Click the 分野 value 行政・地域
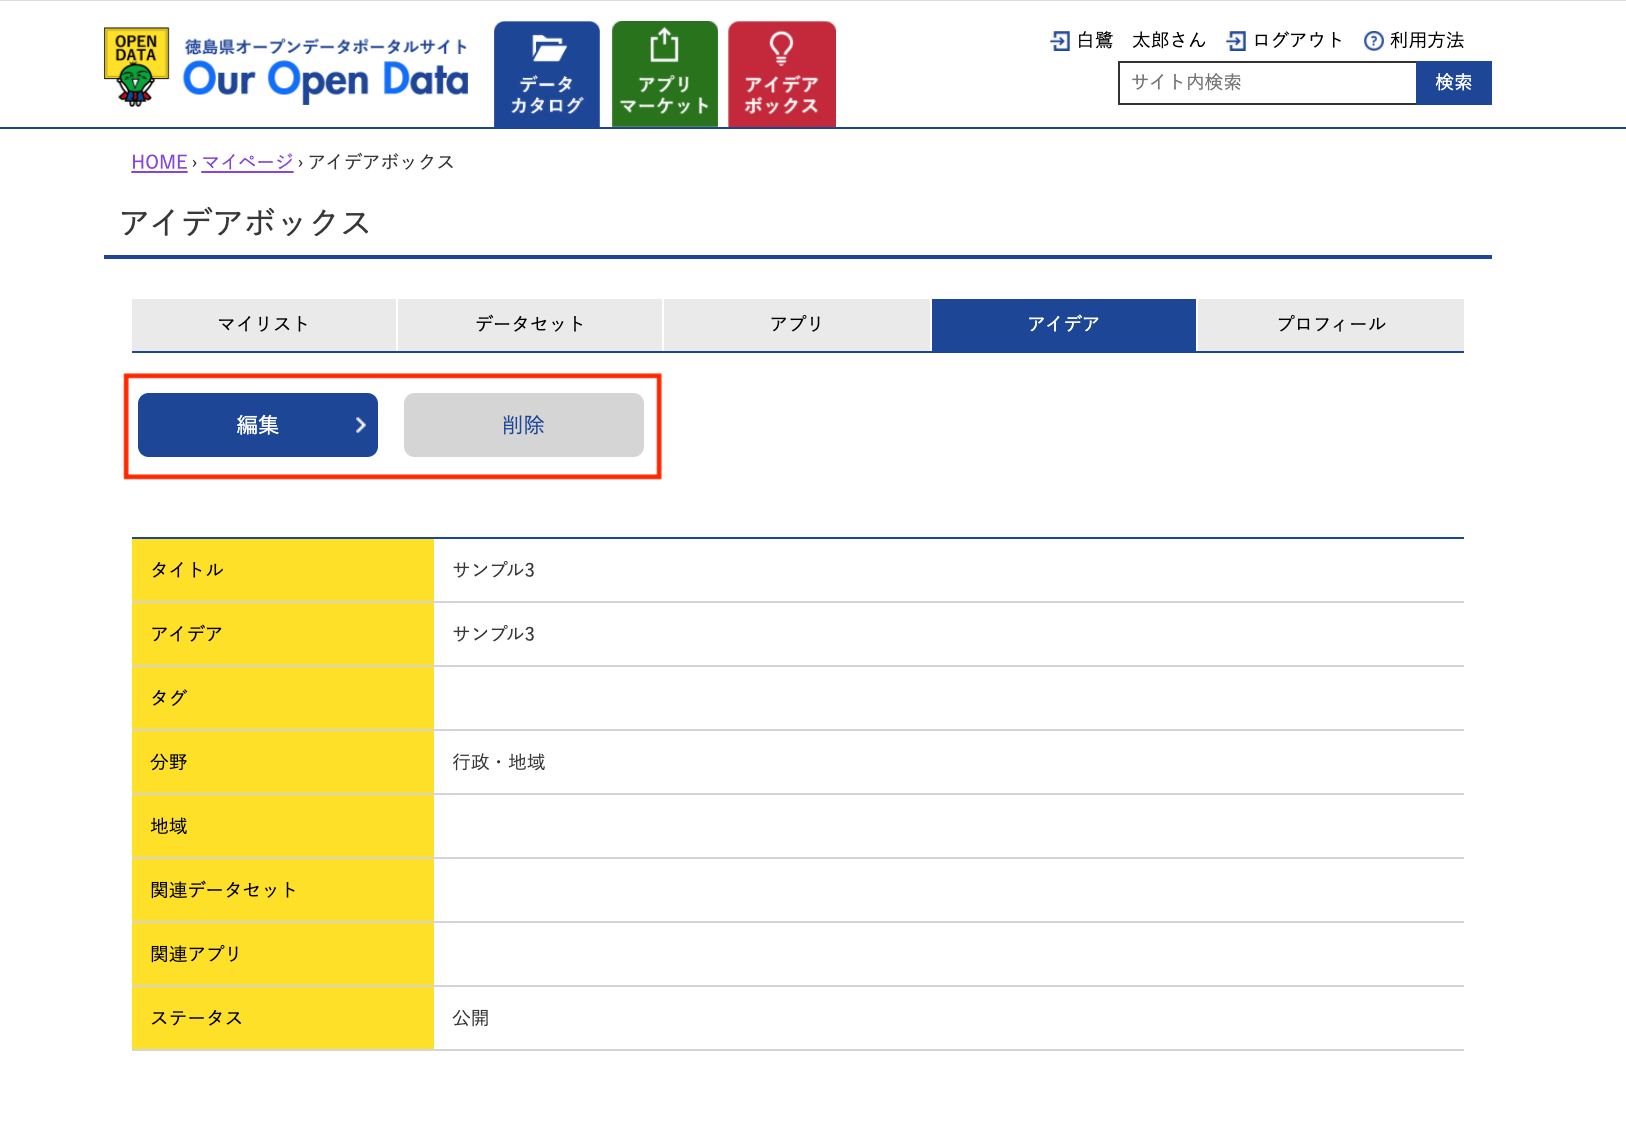1626x1130 pixels. pyautogui.click(x=499, y=762)
